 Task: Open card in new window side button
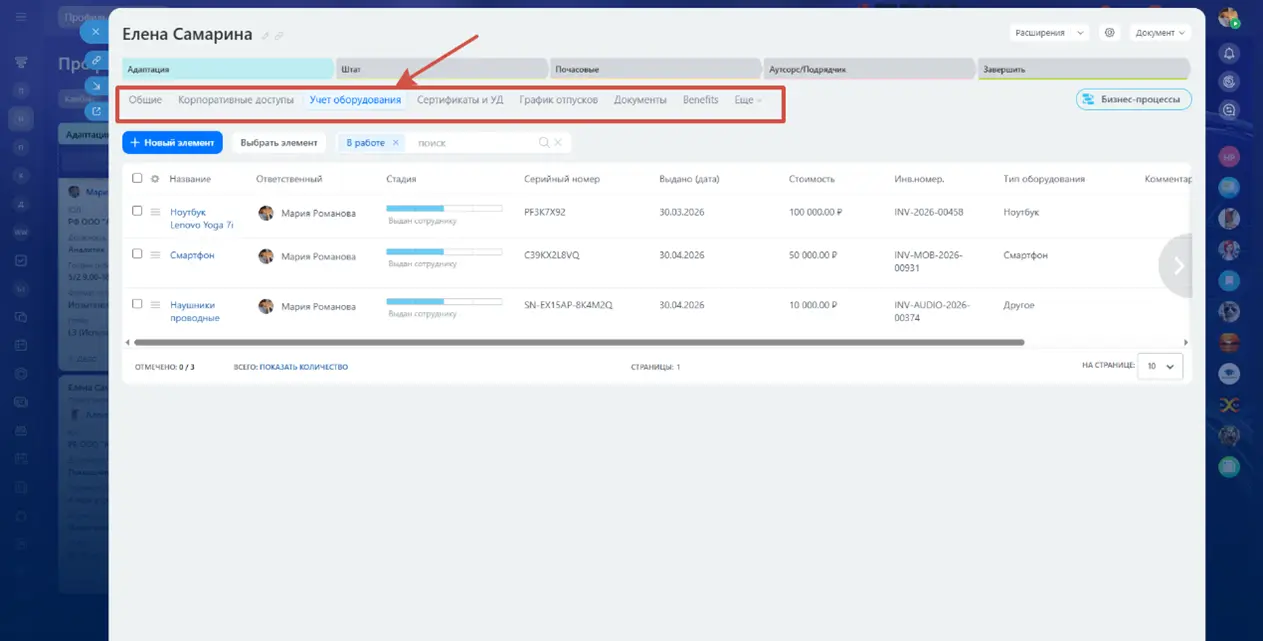tap(96, 111)
